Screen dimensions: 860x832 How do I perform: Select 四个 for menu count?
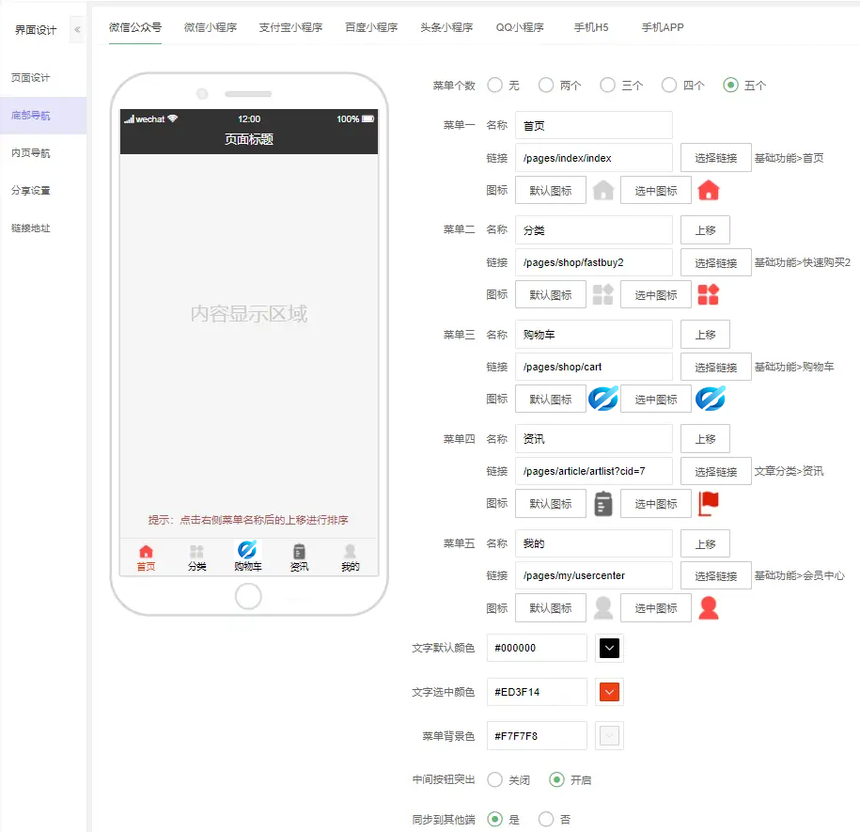669,85
